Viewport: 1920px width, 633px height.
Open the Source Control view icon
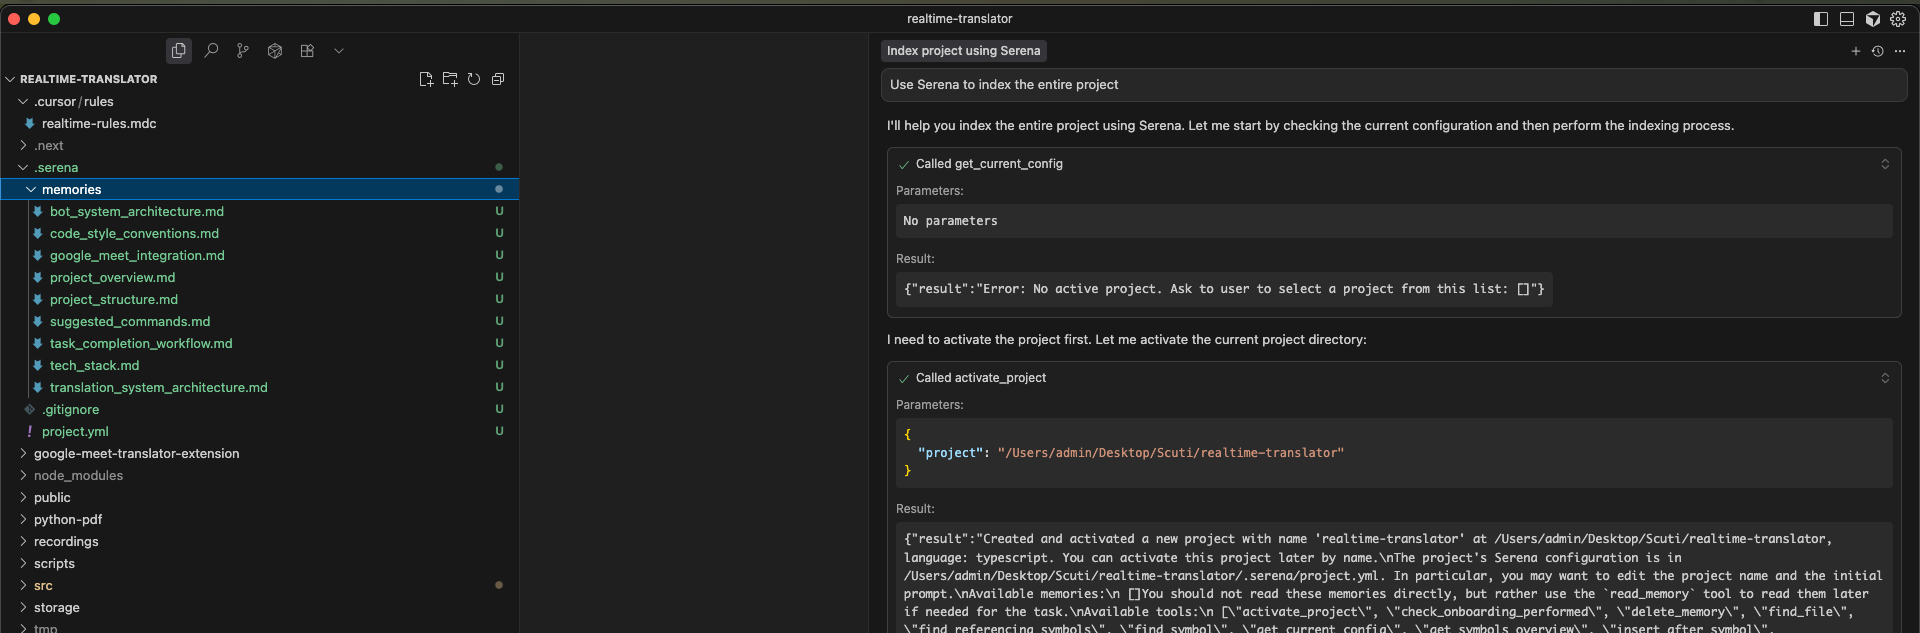pyautogui.click(x=243, y=51)
